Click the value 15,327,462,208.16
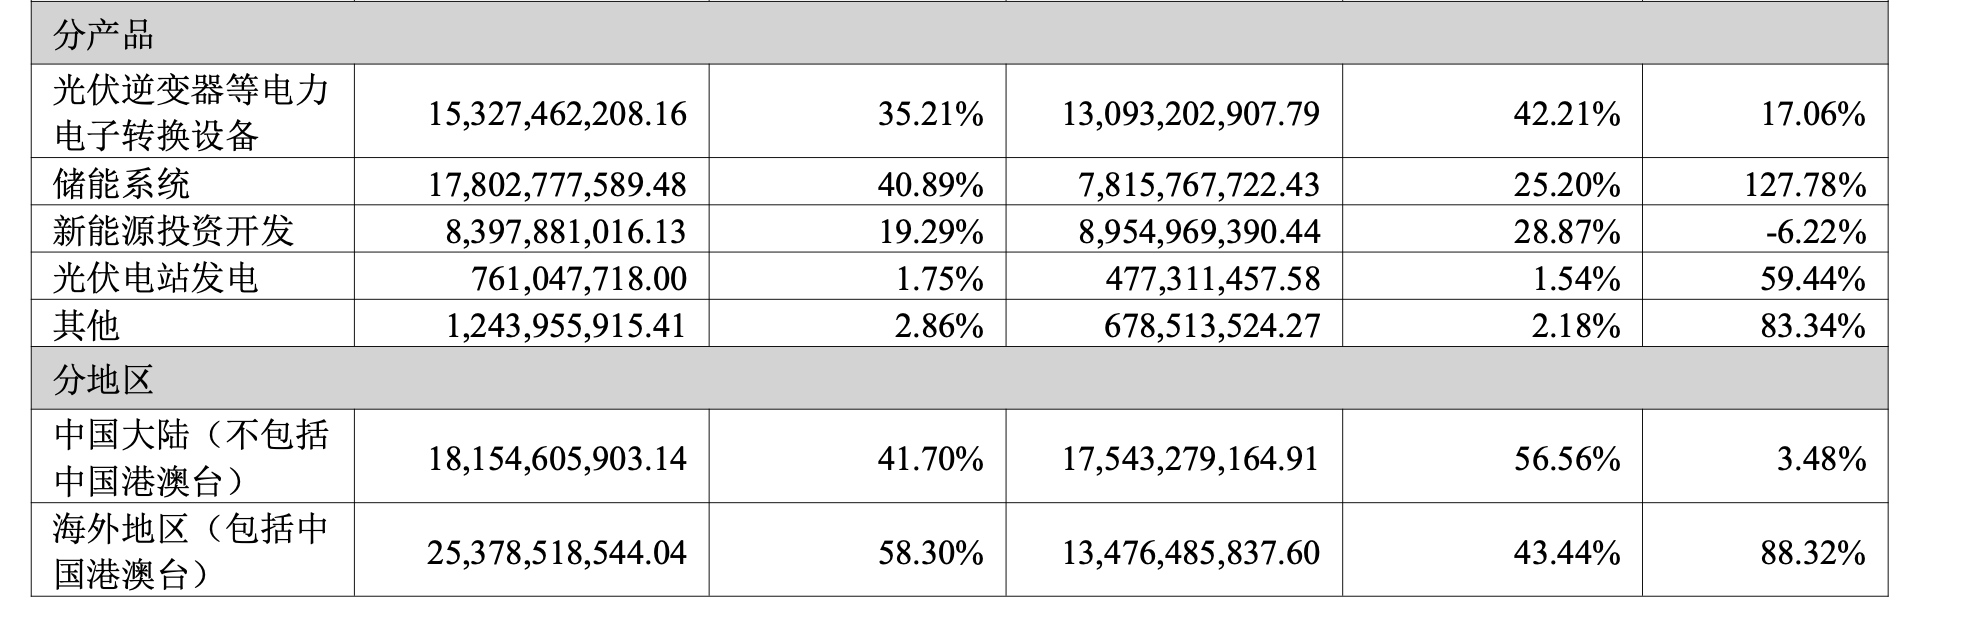The width and height of the screenshot is (1966, 620). coord(557,114)
